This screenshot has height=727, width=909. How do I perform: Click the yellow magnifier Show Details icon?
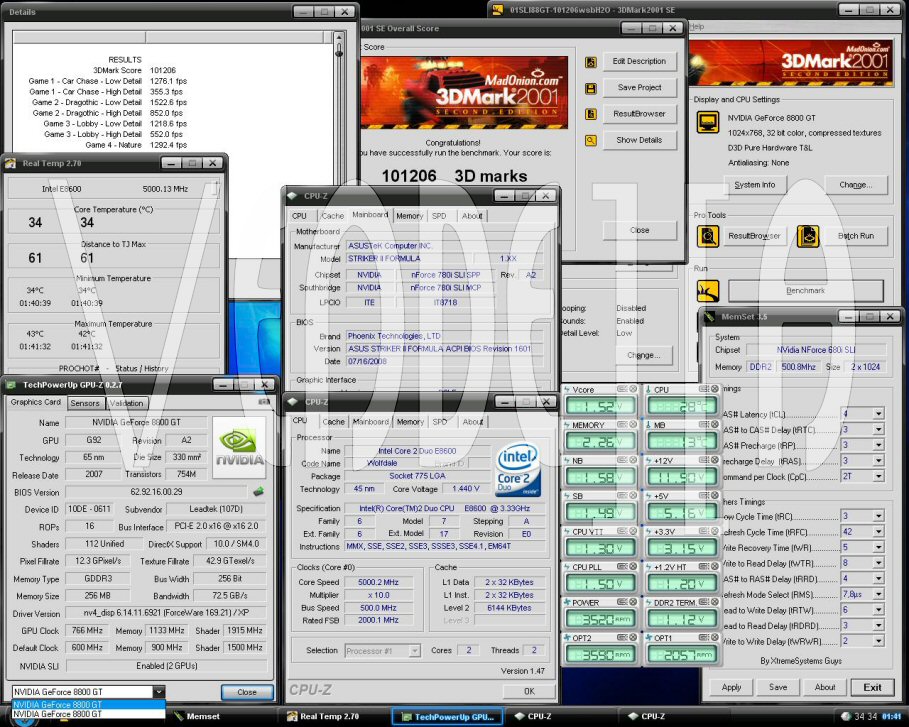pos(591,140)
